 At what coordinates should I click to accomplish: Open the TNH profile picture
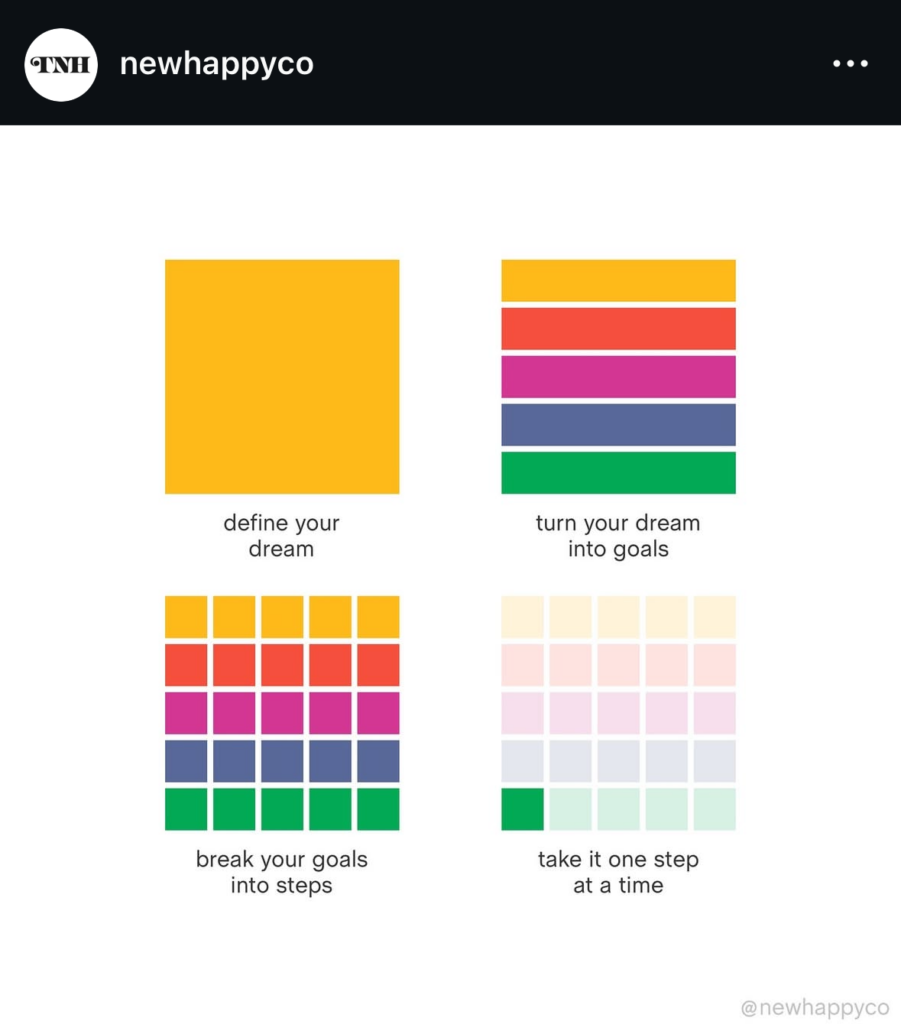[x=61, y=65]
